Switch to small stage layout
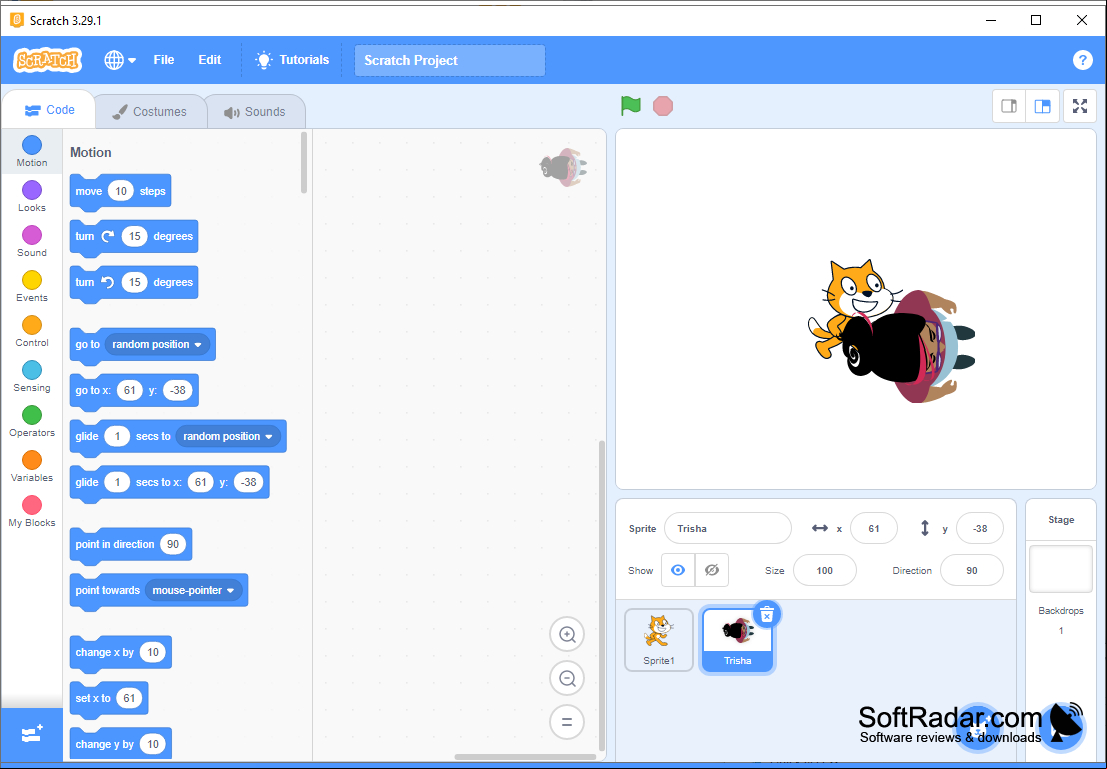The width and height of the screenshot is (1107, 769). click(x=1009, y=106)
